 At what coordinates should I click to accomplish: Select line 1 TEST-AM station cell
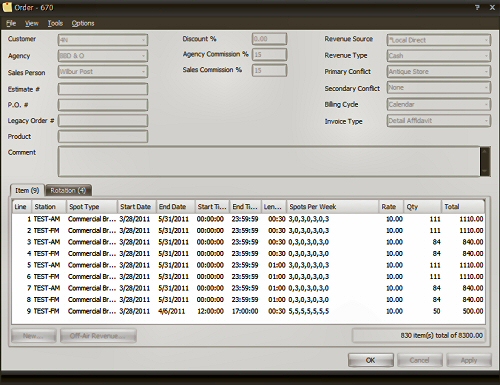pyautogui.click(x=47, y=219)
